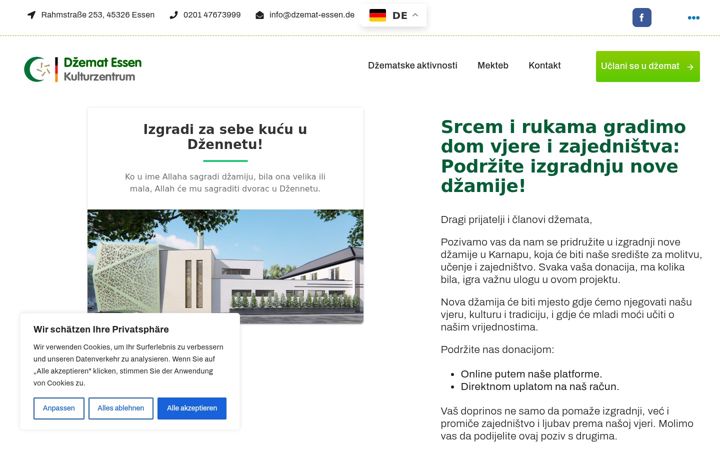Screen dimensions: 720x450
Task: Open the Kontakt menu item
Action: pos(545,66)
